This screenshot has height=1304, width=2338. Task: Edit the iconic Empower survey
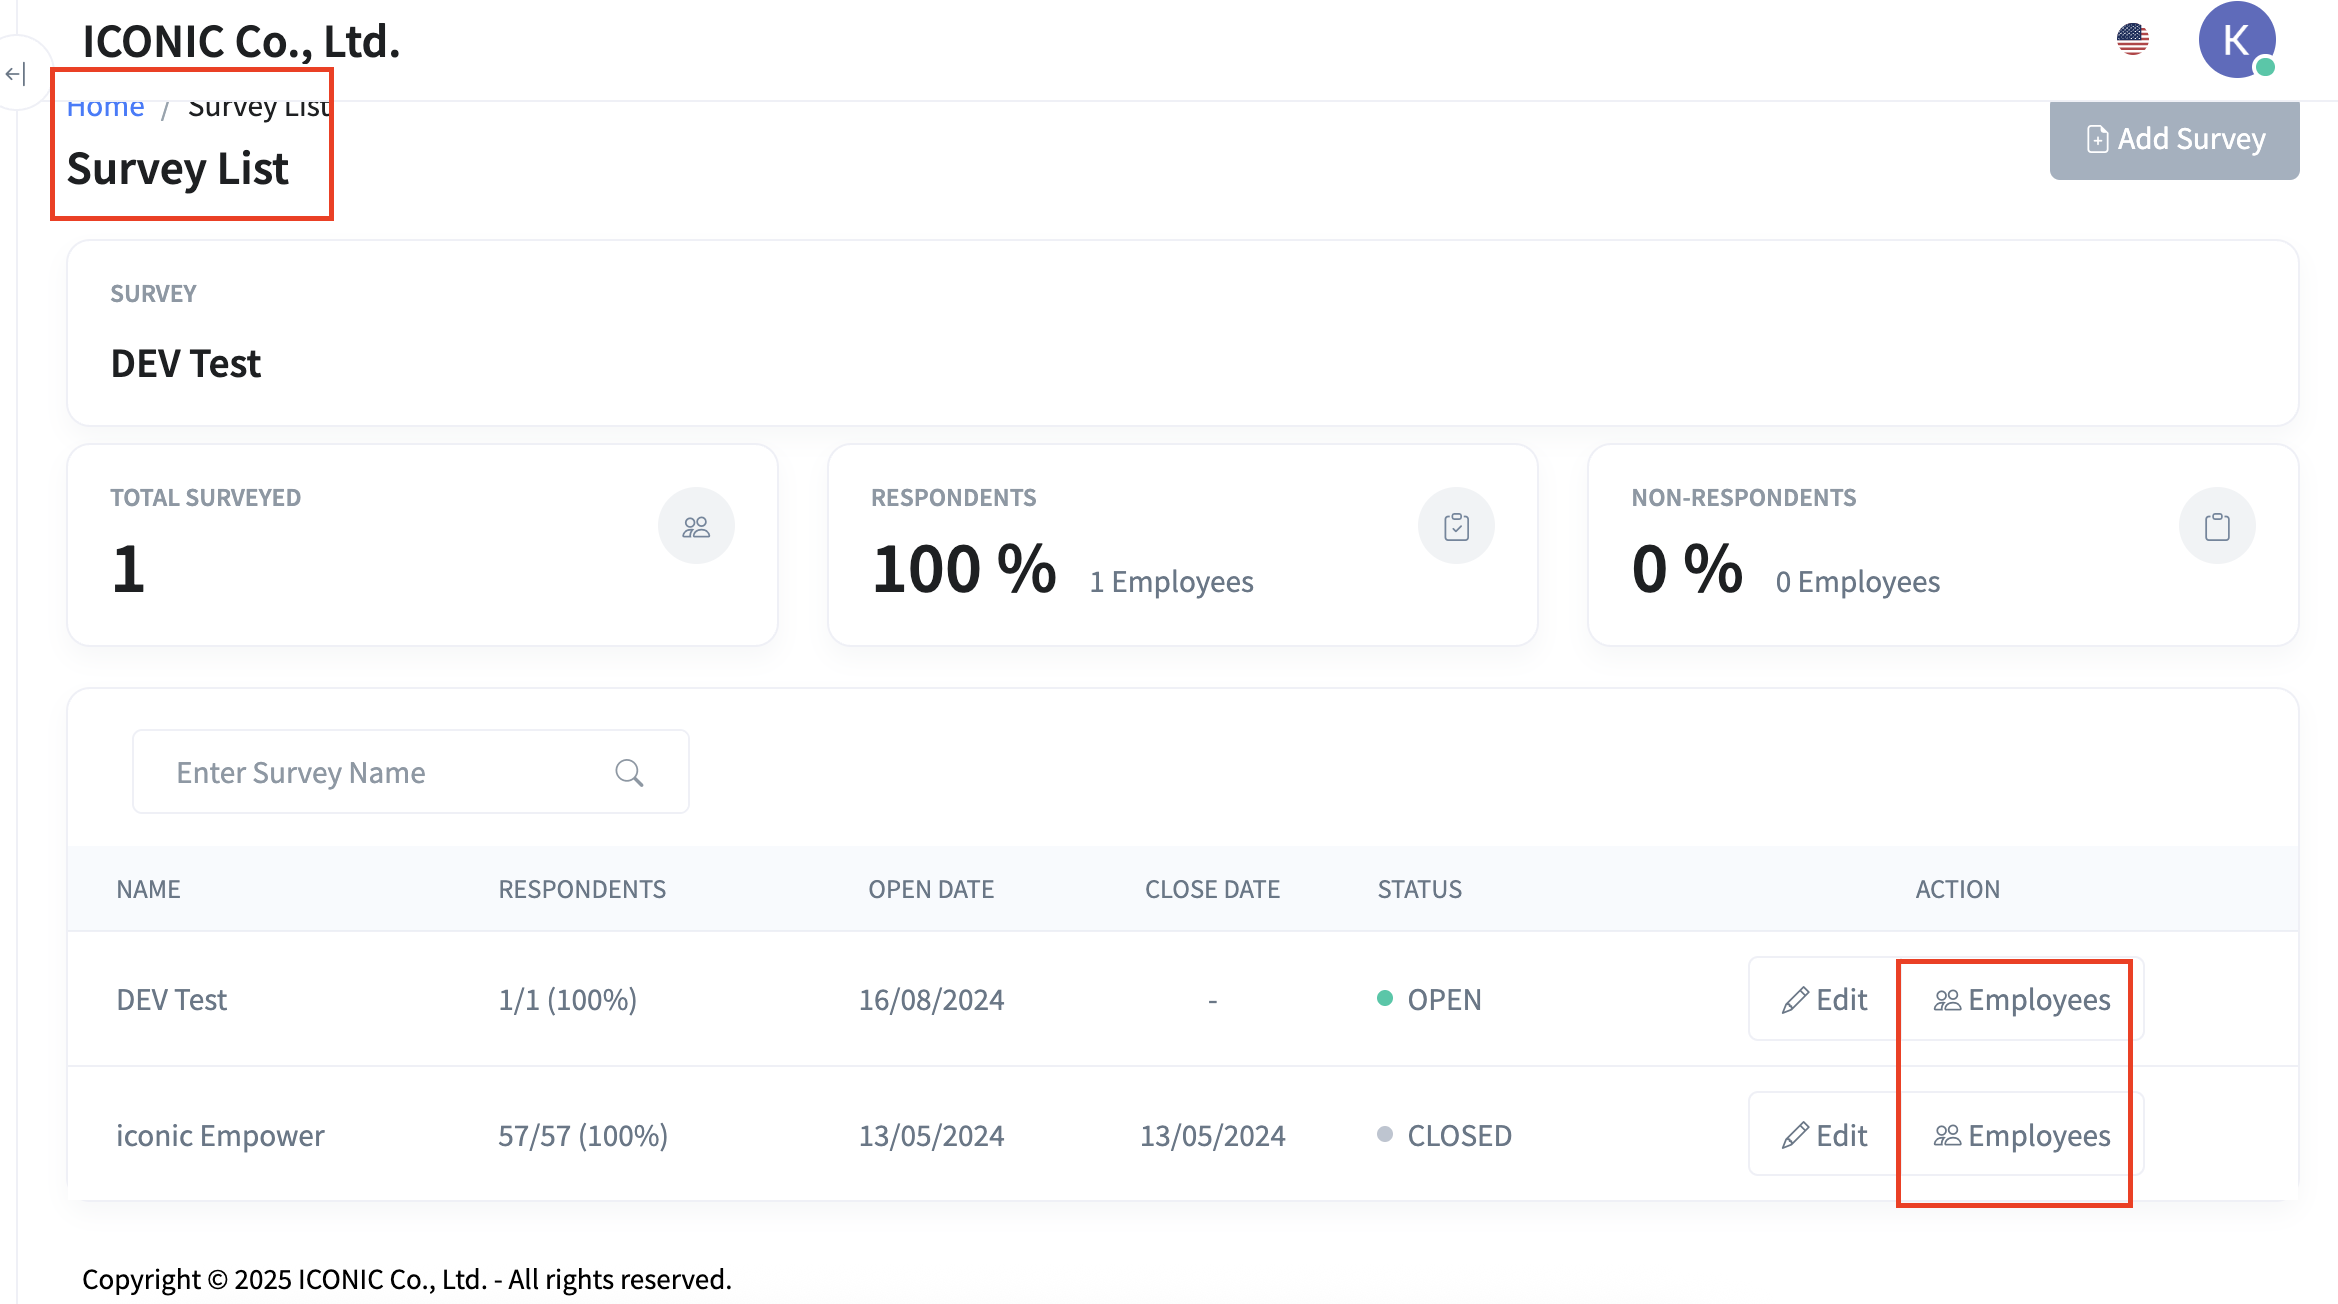pyautogui.click(x=1824, y=1136)
